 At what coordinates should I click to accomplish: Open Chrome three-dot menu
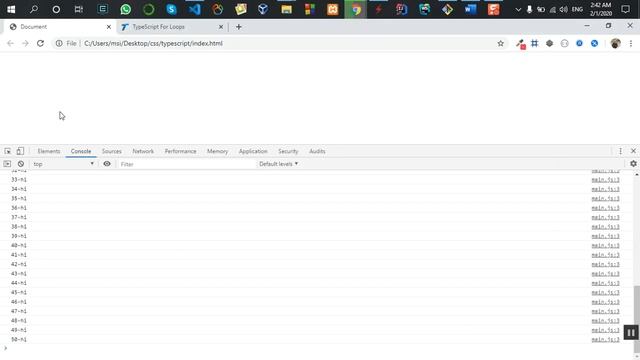631,43
